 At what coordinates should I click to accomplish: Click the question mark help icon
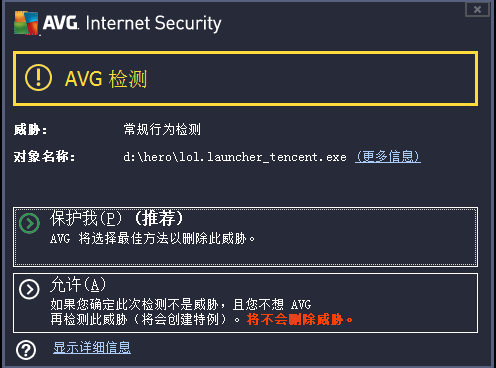pyautogui.click(x=26, y=350)
